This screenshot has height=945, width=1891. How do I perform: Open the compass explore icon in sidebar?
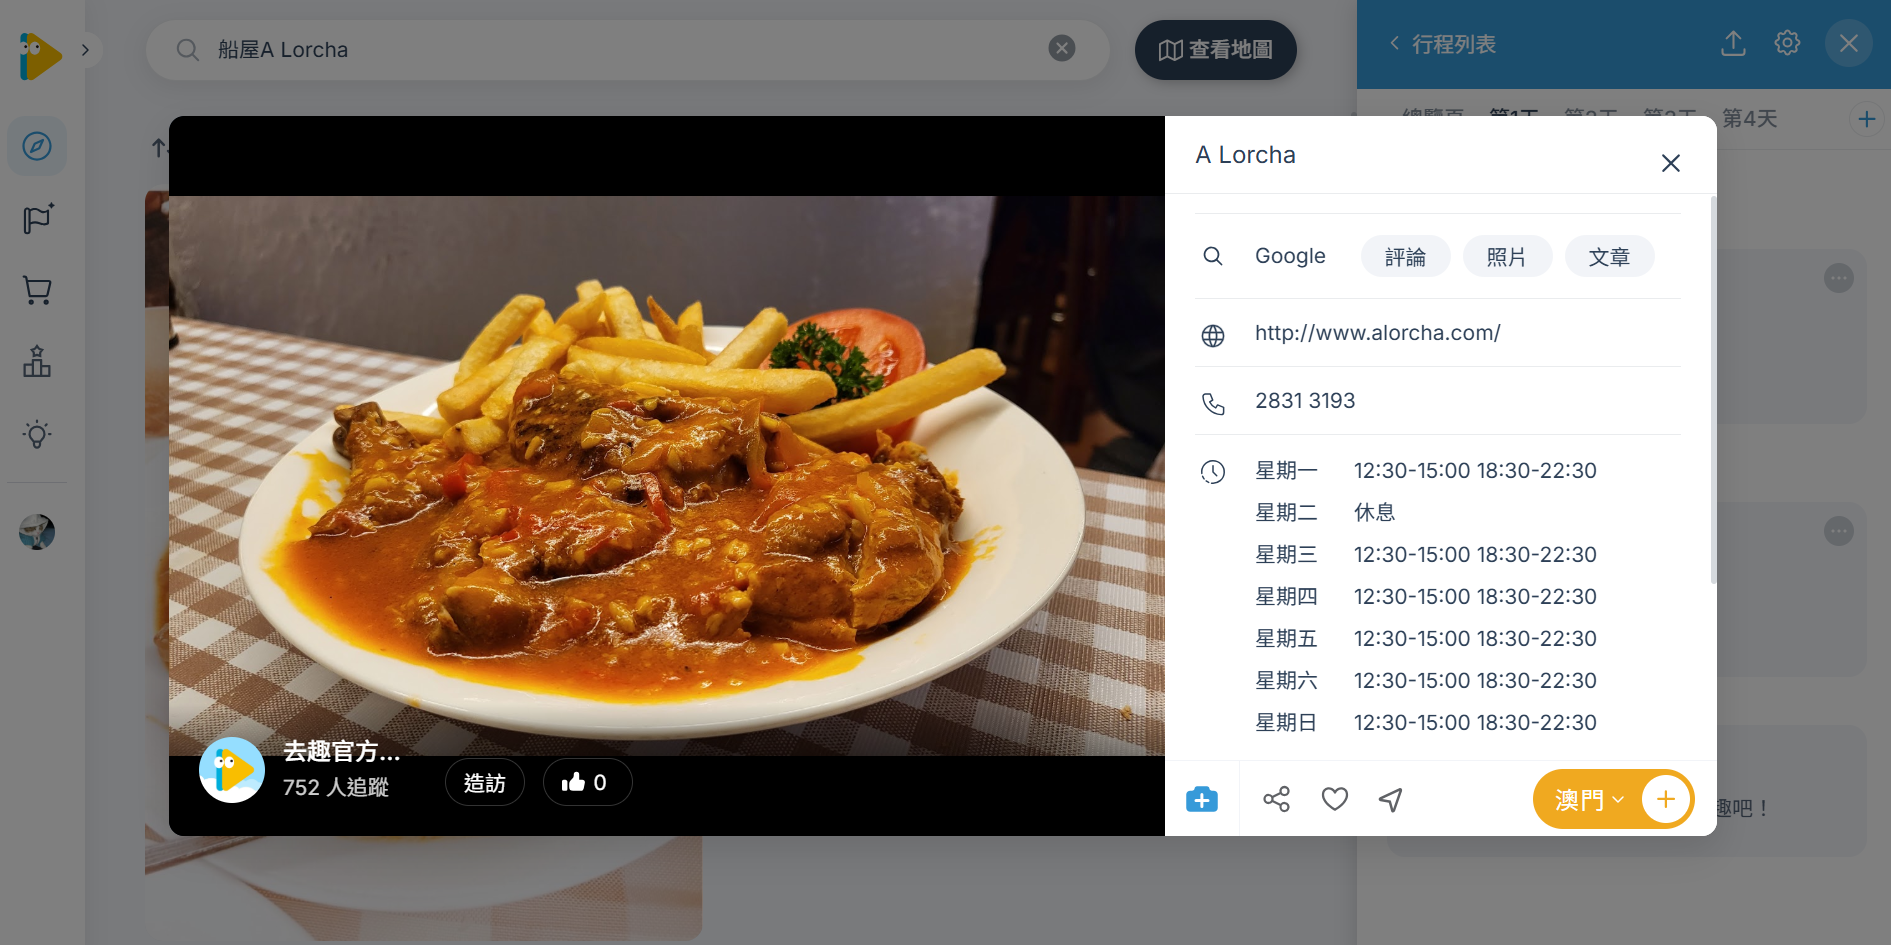37,146
